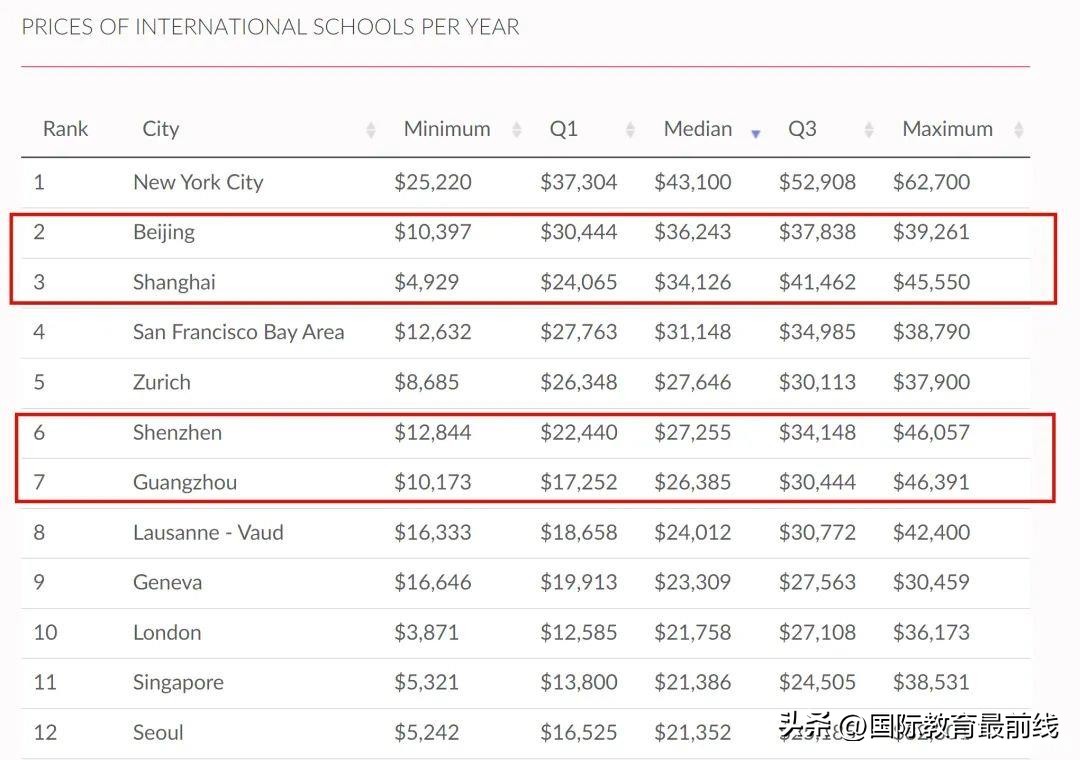The height and width of the screenshot is (760, 1080).
Task: Expand sorting options on the City column
Action: (x=372, y=129)
